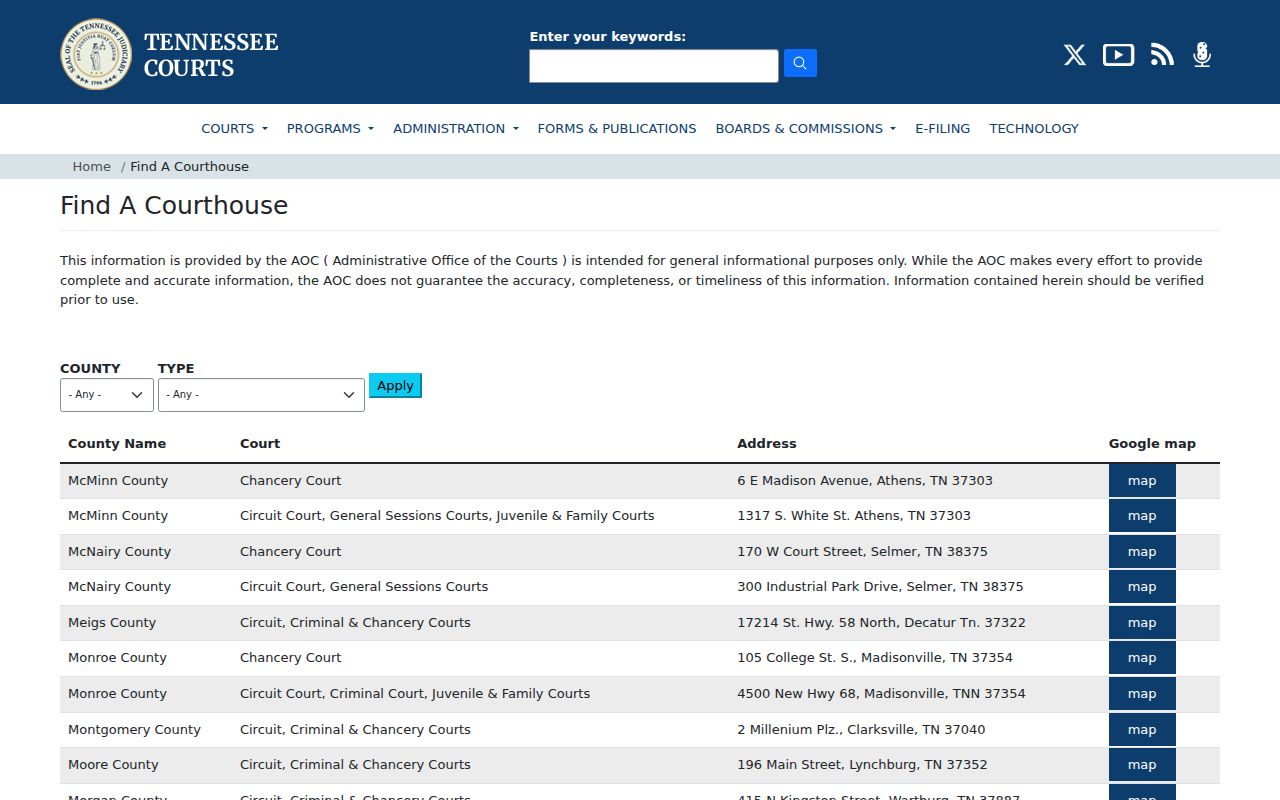Click the Tennessee Courts title text

pos(211,55)
